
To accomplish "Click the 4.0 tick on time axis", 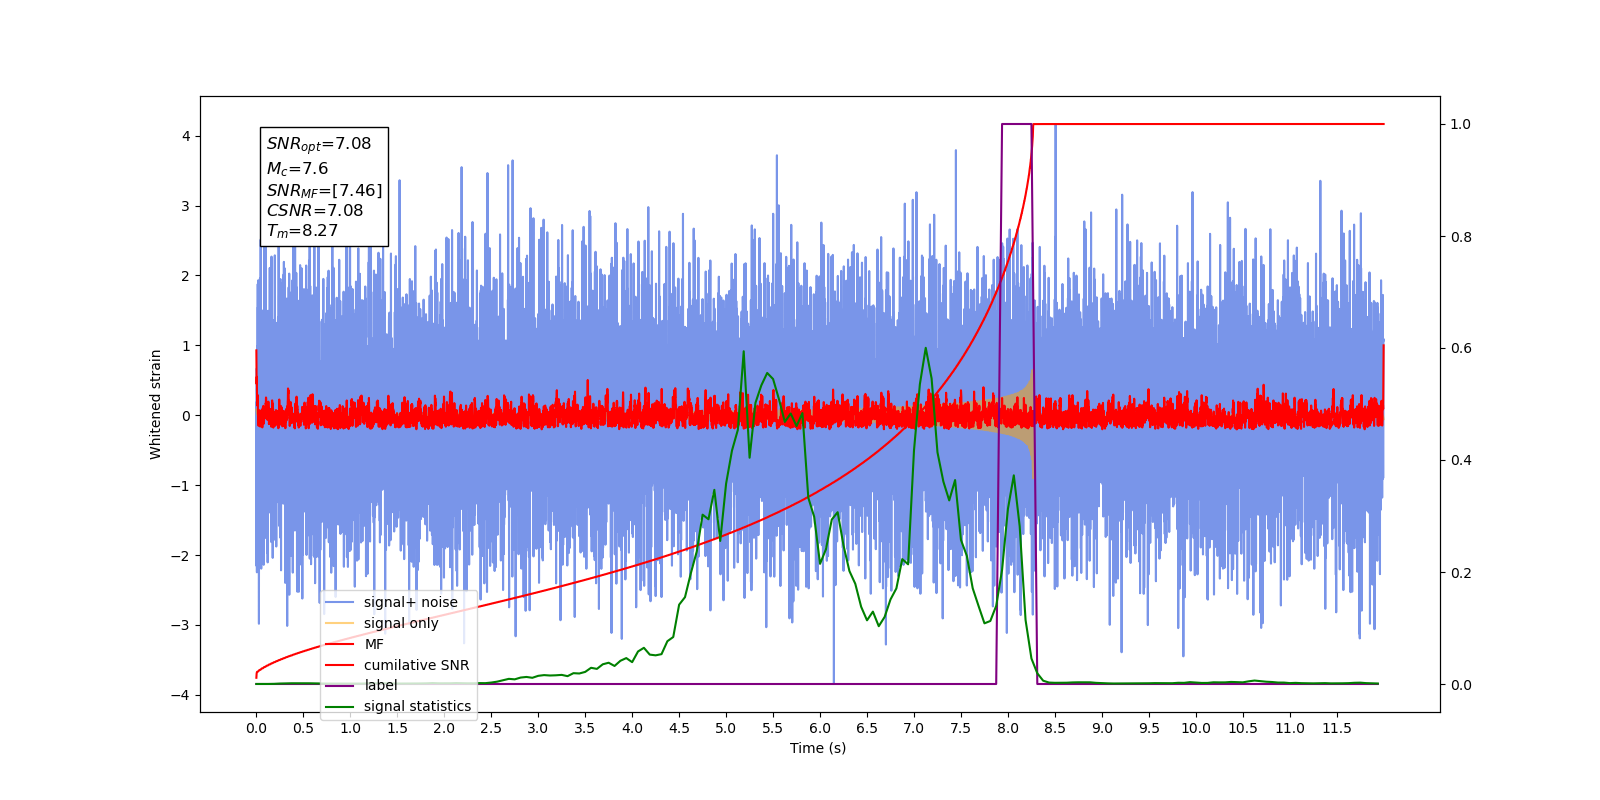I will [632, 728].
